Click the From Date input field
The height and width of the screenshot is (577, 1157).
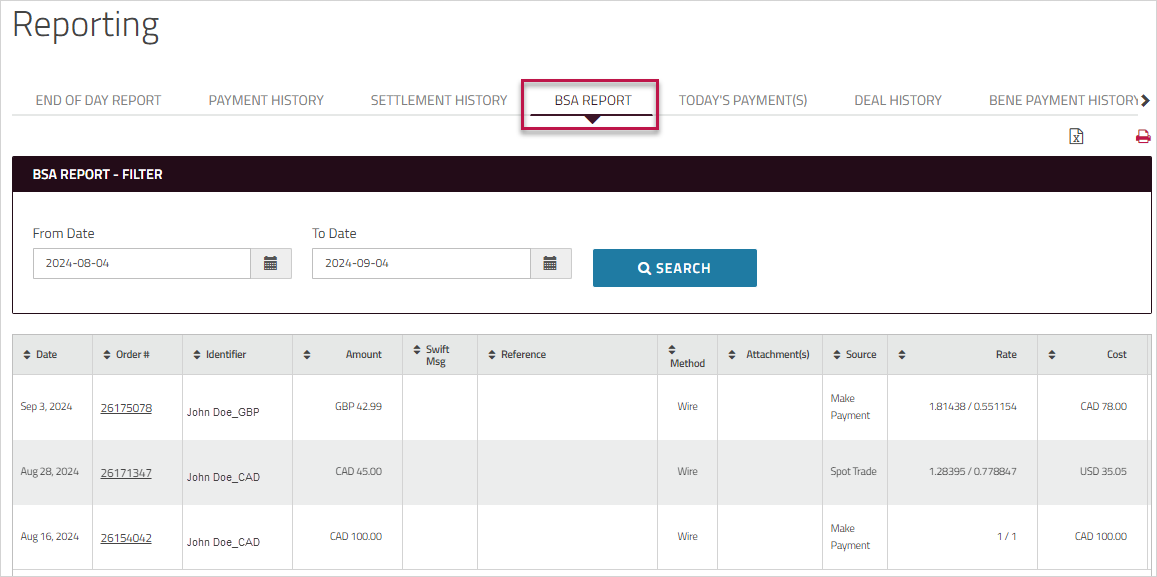pyautogui.click(x=141, y=264)
